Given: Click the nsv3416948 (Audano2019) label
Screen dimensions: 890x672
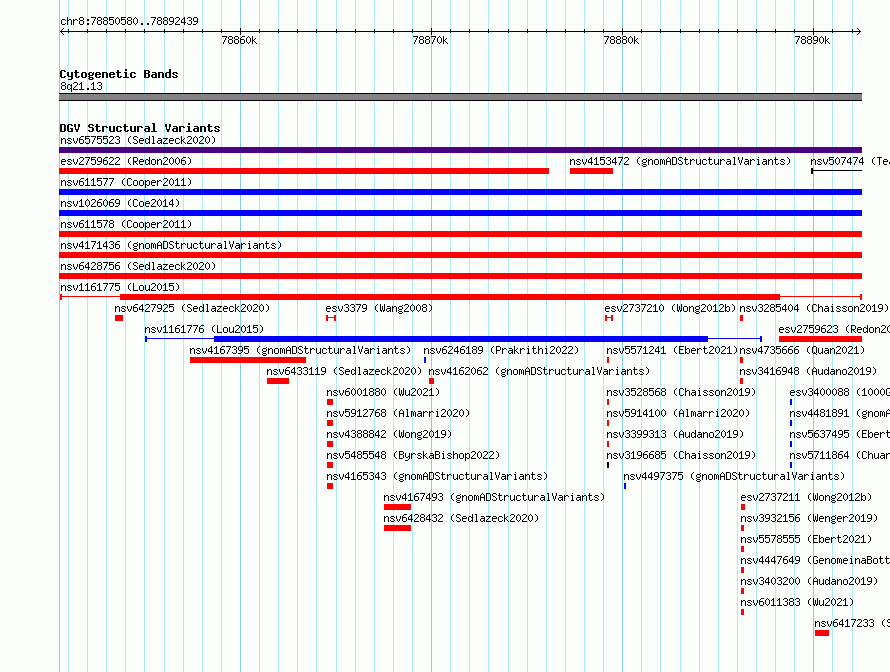Looking at the screenshot, I should coord(808,371).
